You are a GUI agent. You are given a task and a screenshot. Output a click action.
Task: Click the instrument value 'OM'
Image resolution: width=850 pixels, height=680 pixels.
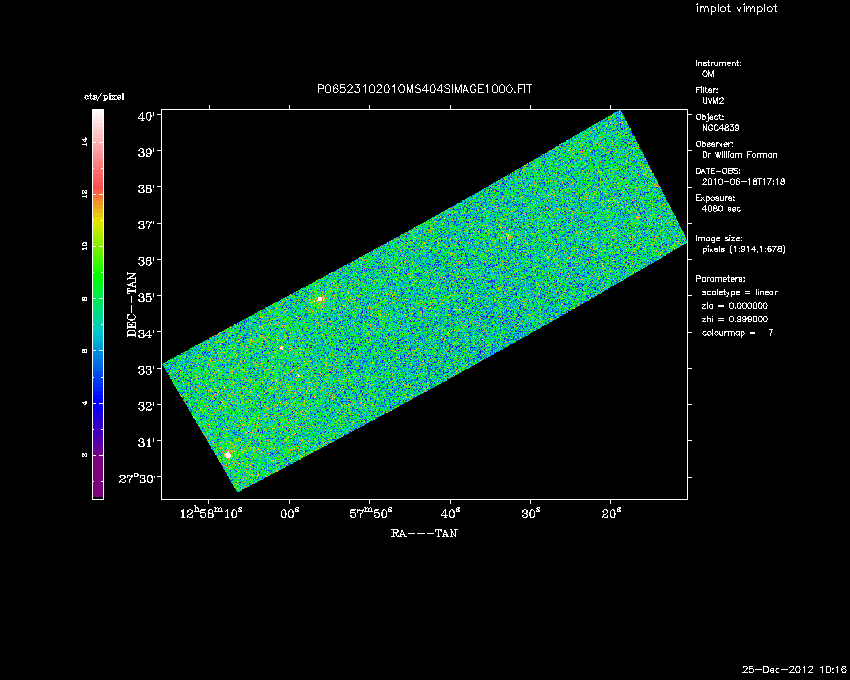click(x=708, y=74)
